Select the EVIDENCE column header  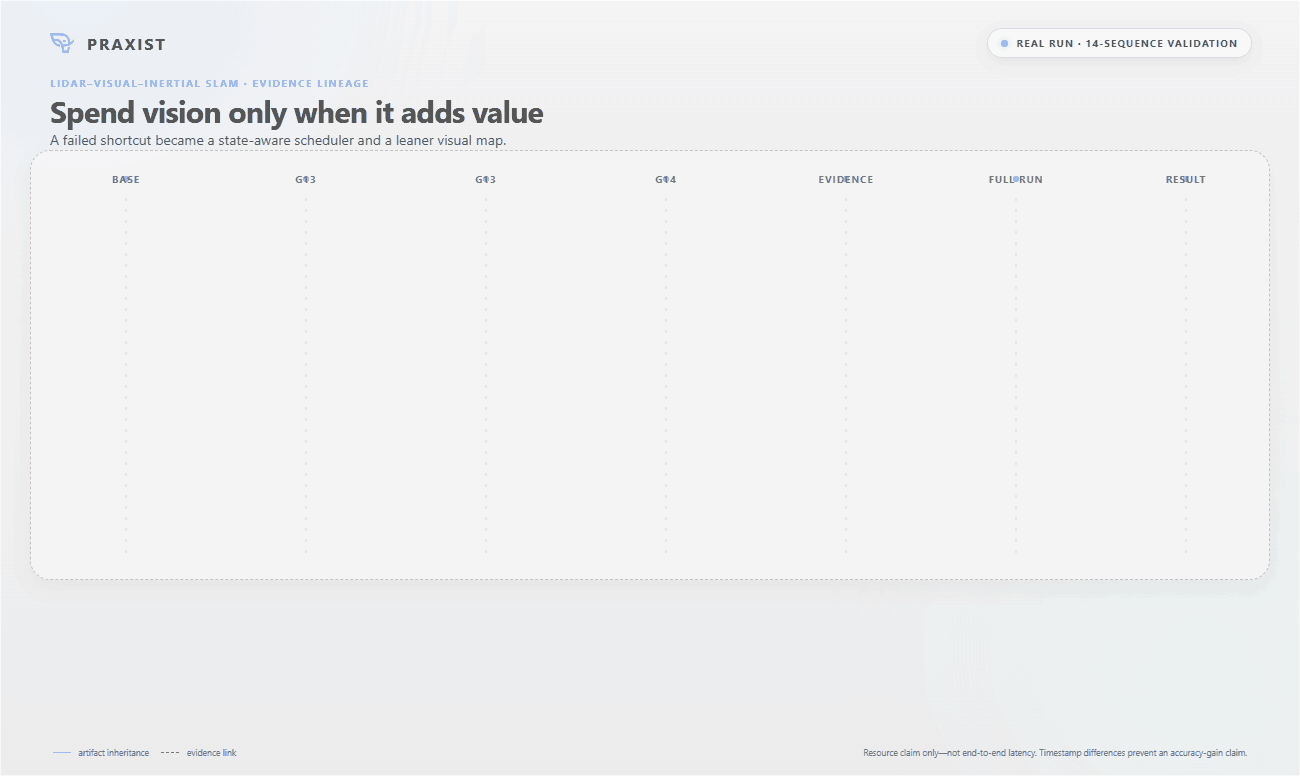(846, 180)
